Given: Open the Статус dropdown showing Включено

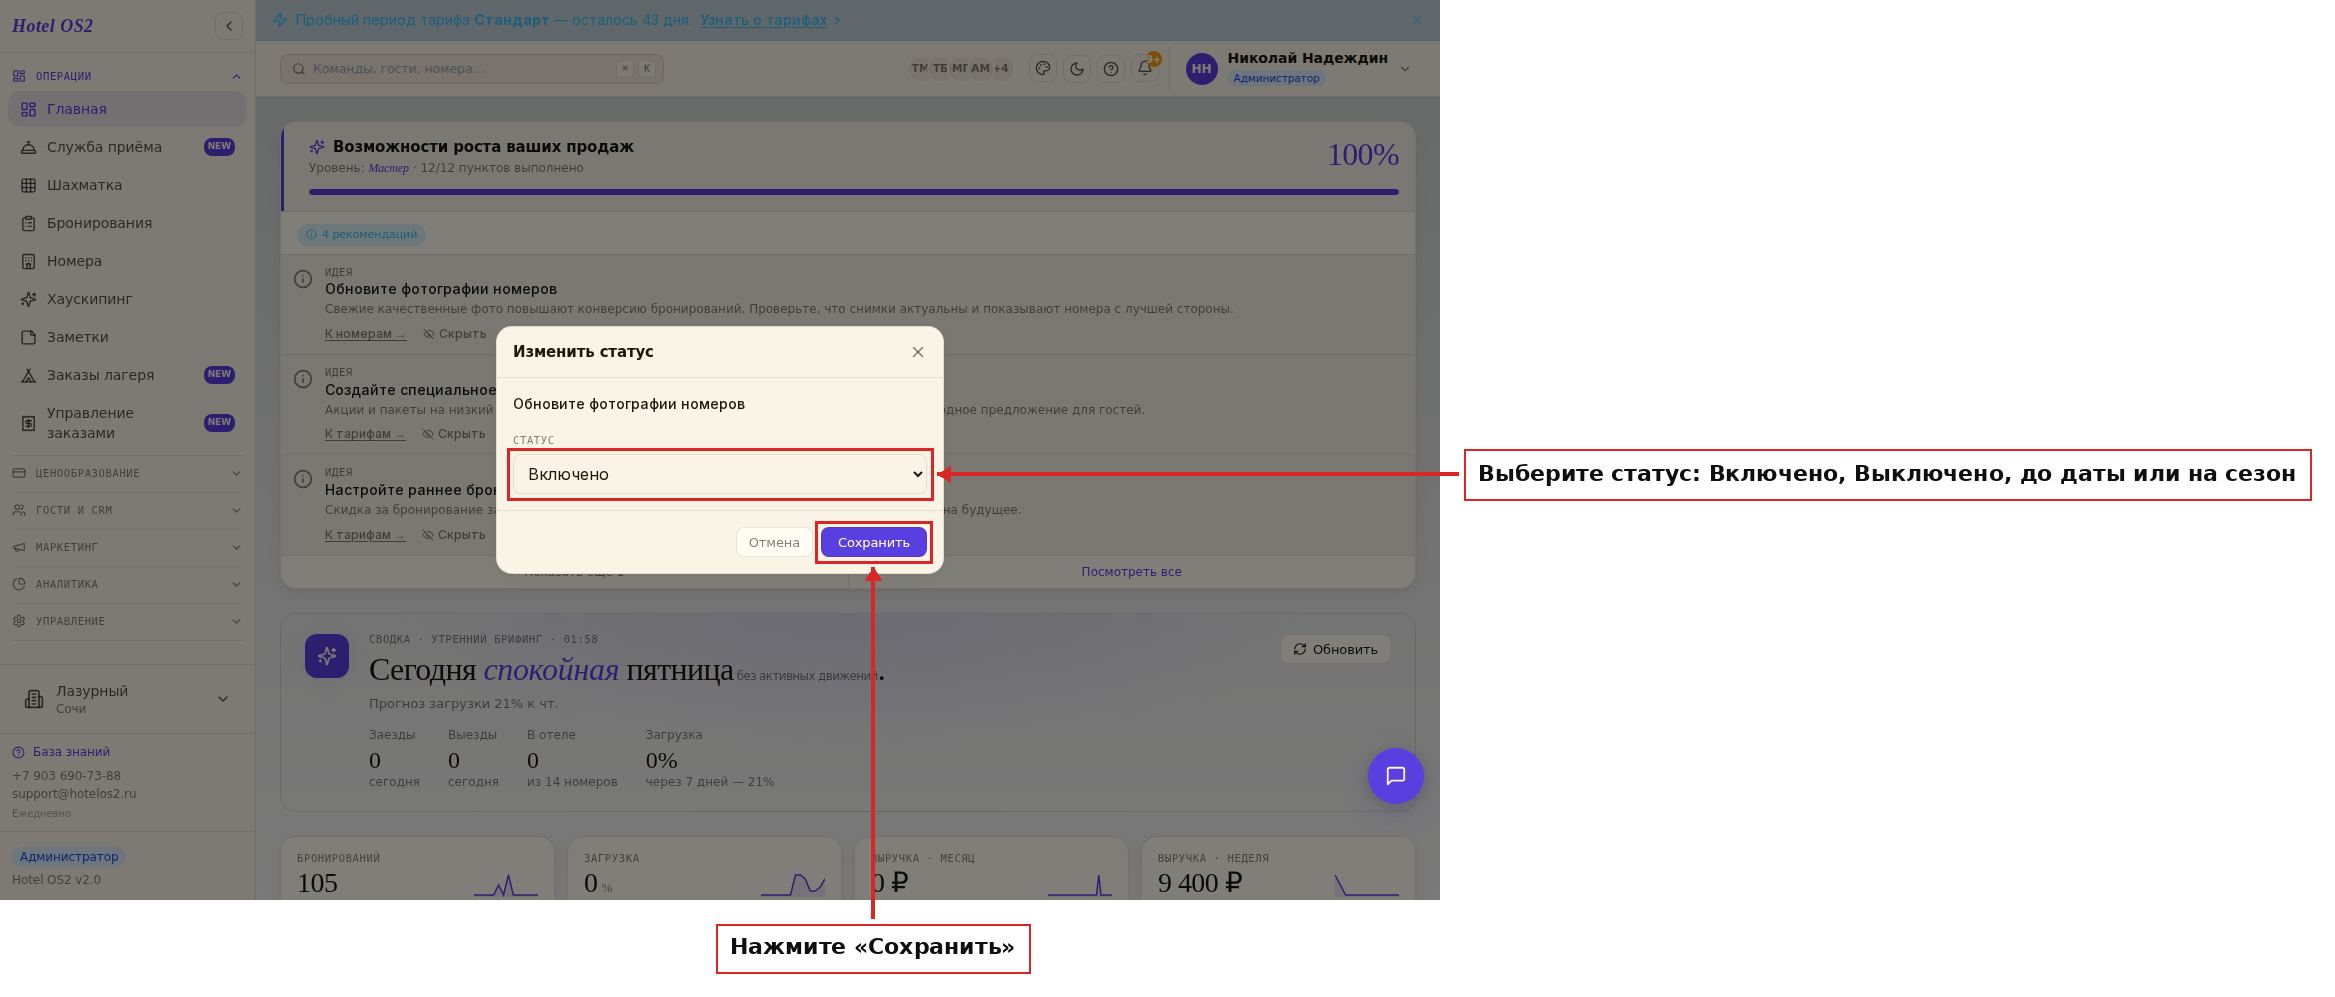Looking at the screenshot, I should coord(720,474).
